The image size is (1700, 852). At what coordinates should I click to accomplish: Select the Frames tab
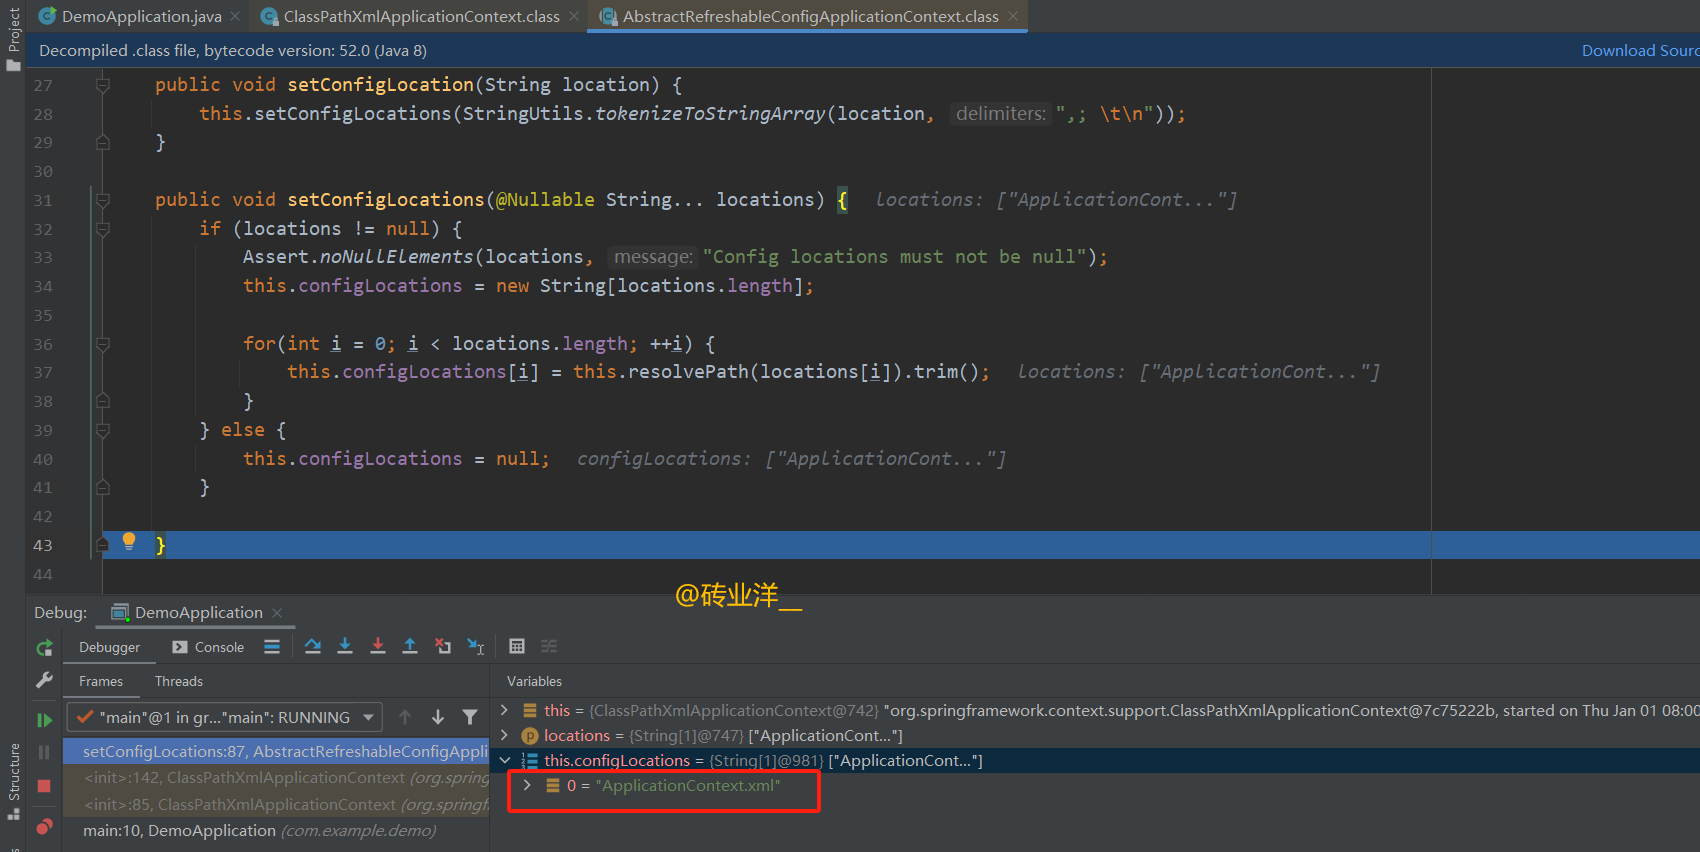101,681
